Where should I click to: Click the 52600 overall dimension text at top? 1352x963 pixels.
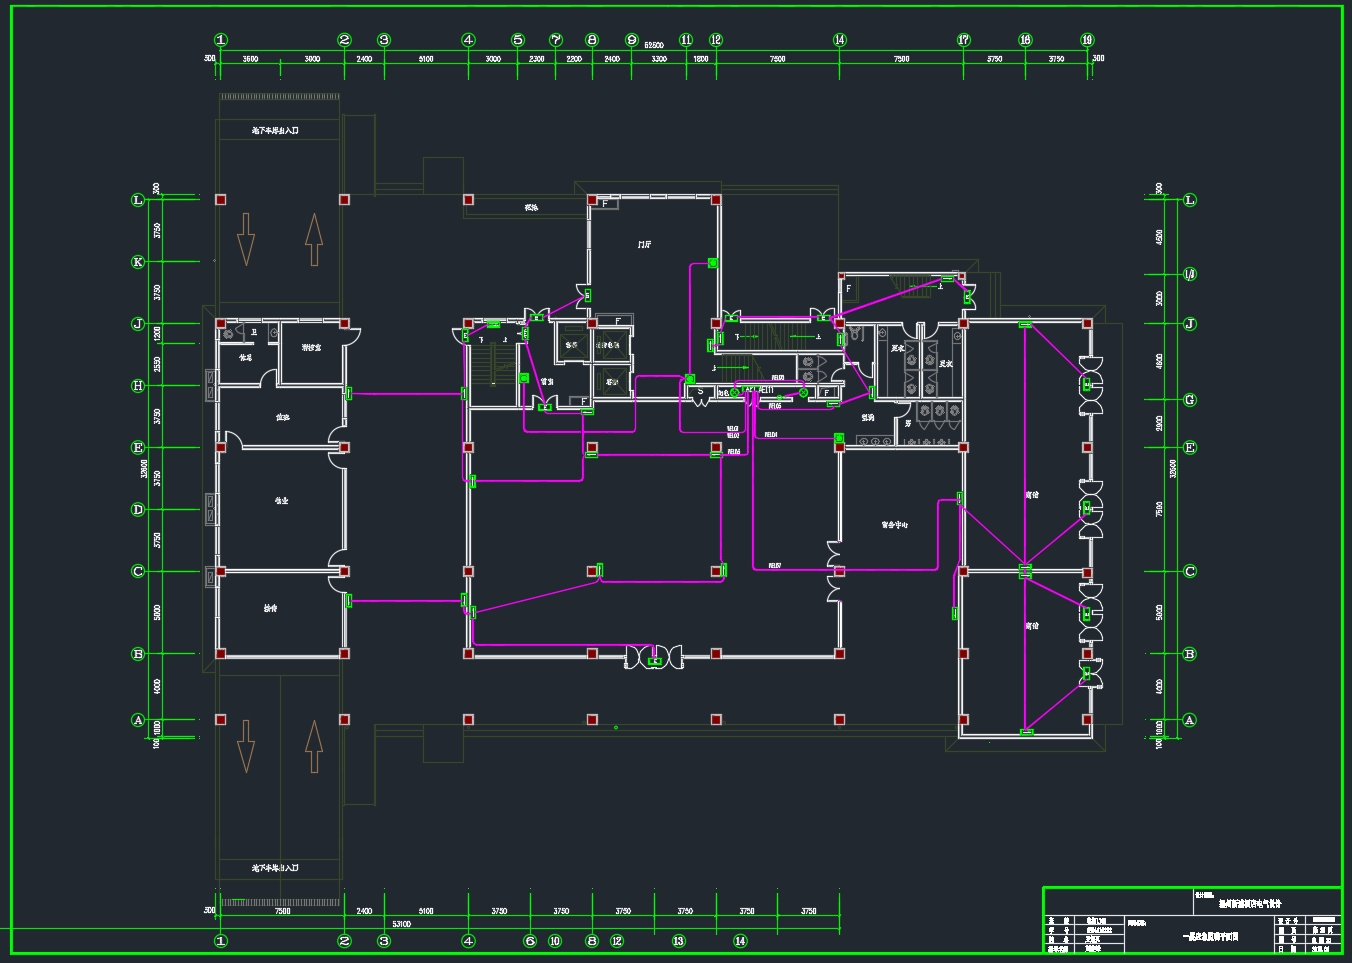coord(654,46)
